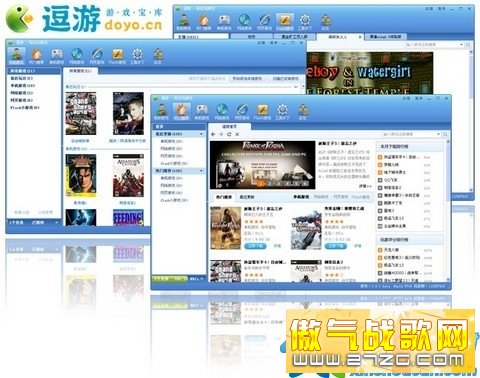Expand the front window search box dropdown arrow
Screen dimensions: 480x378
point(438,134)
